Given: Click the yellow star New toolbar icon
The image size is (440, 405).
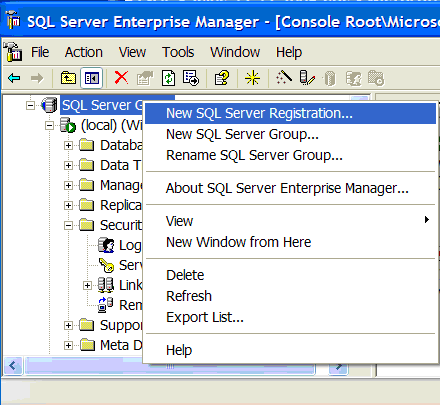Looking at the screenshot, I should [x=252, y=78].
